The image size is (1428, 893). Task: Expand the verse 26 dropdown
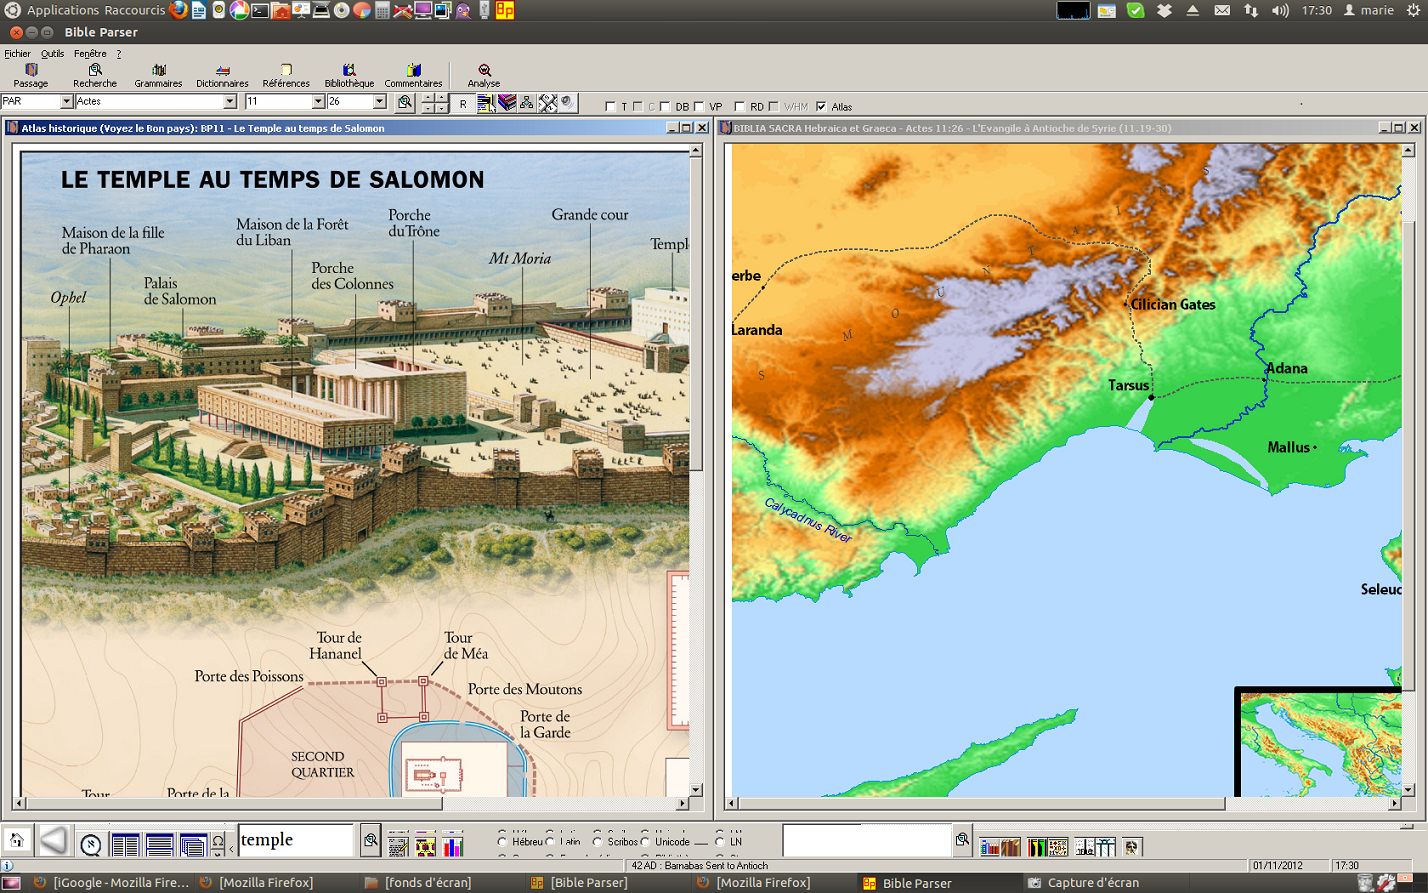click(379, 102)
